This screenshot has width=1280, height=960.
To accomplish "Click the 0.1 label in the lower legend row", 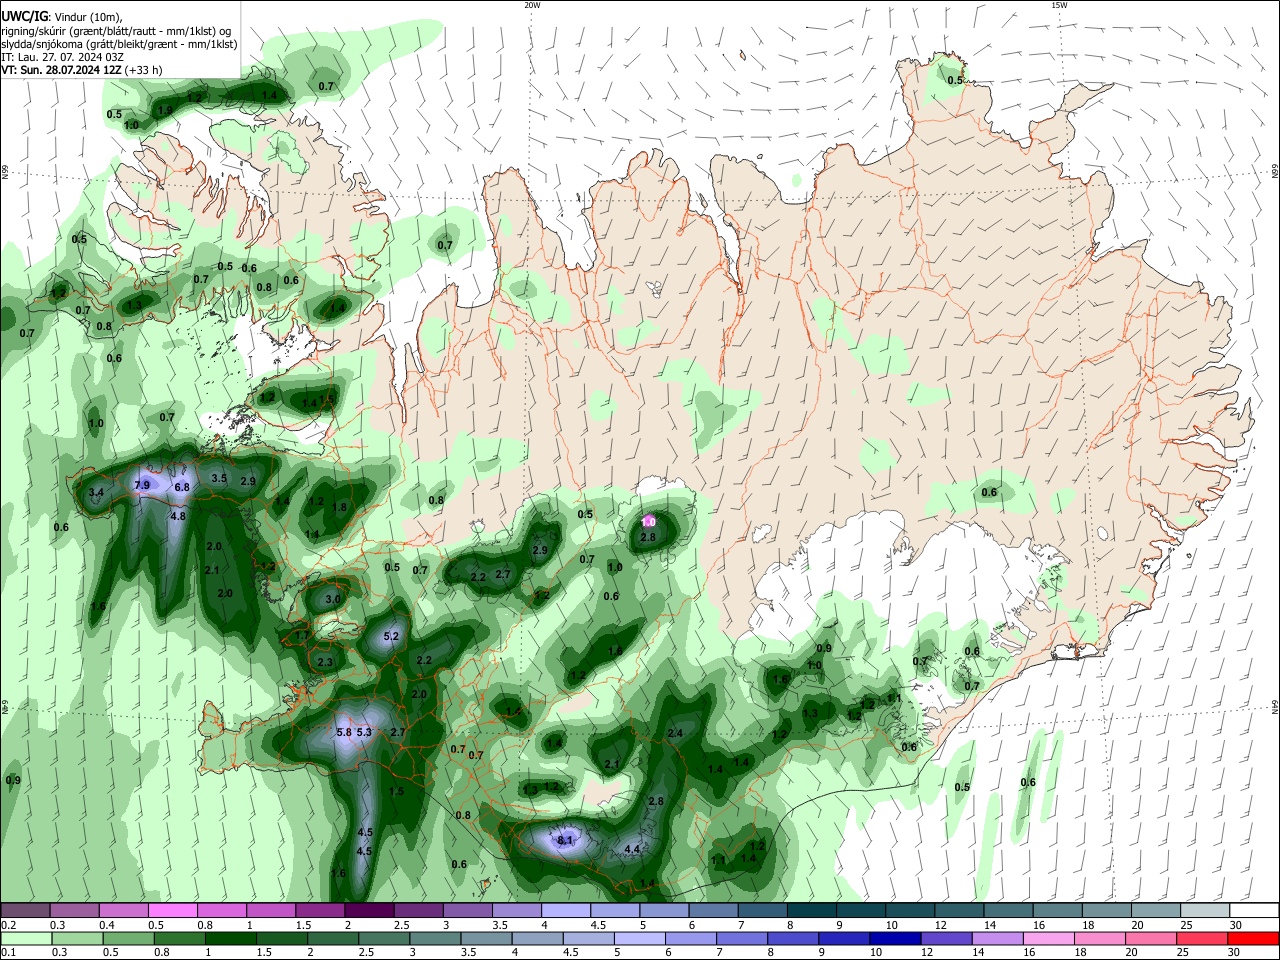I will [x=8, y=953].
